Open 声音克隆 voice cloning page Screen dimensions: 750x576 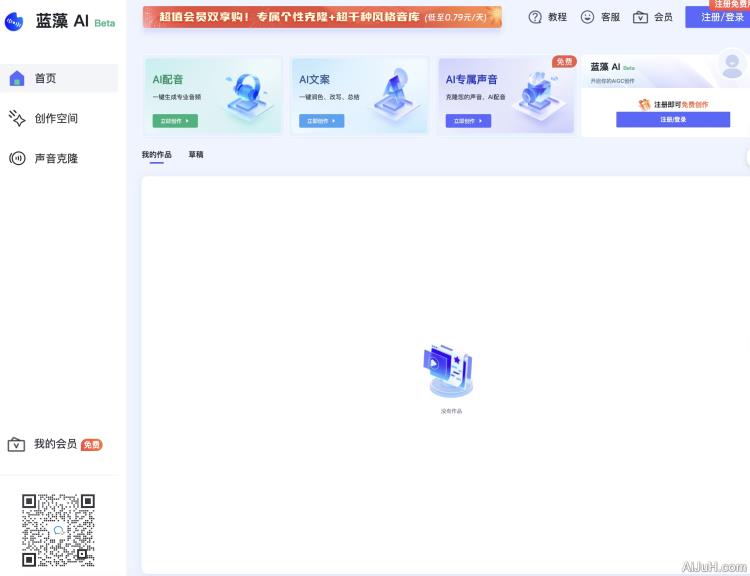coord(56,158)
